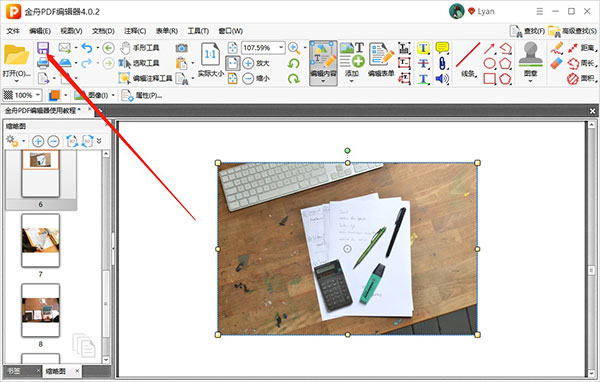Select the Selection tool (选取工具)
Viewport: 600px width, 382px height.
pyautogui.click(x=139, y=63)
